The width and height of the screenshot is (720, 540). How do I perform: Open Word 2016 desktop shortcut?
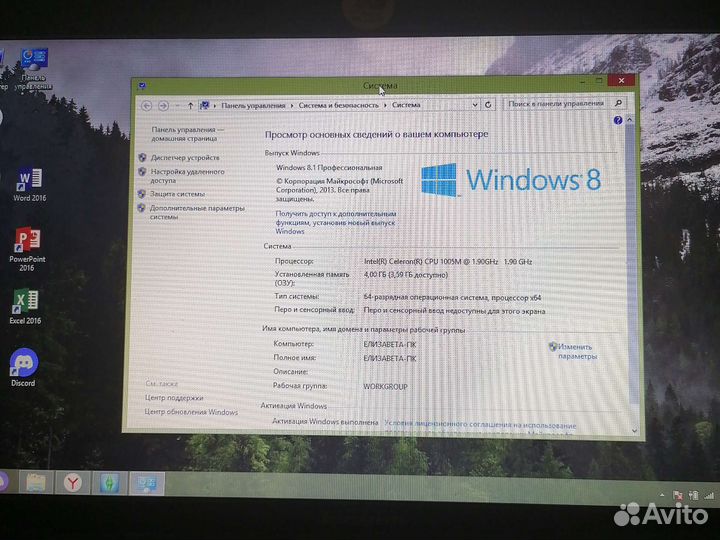[x=29, y=185]
